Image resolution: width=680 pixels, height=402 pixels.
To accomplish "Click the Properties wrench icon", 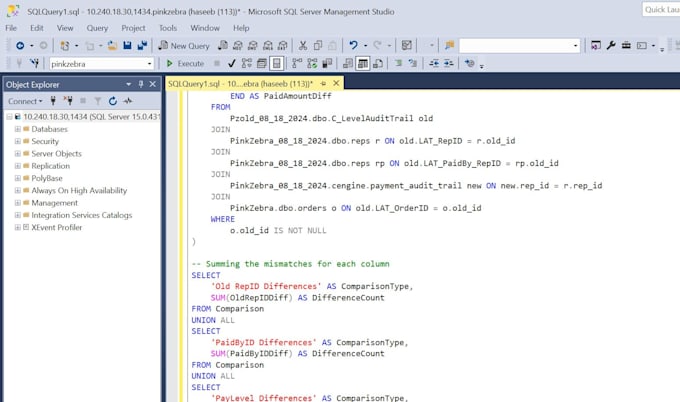I will click(x=611, y=46).
